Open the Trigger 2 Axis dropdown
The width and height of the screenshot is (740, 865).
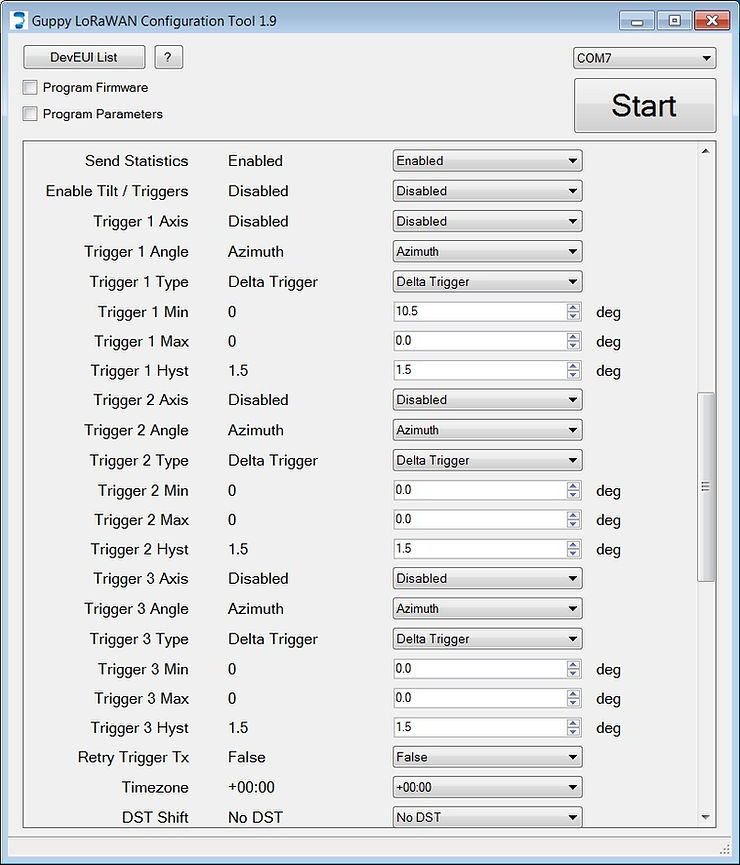(x=487, y=400)
